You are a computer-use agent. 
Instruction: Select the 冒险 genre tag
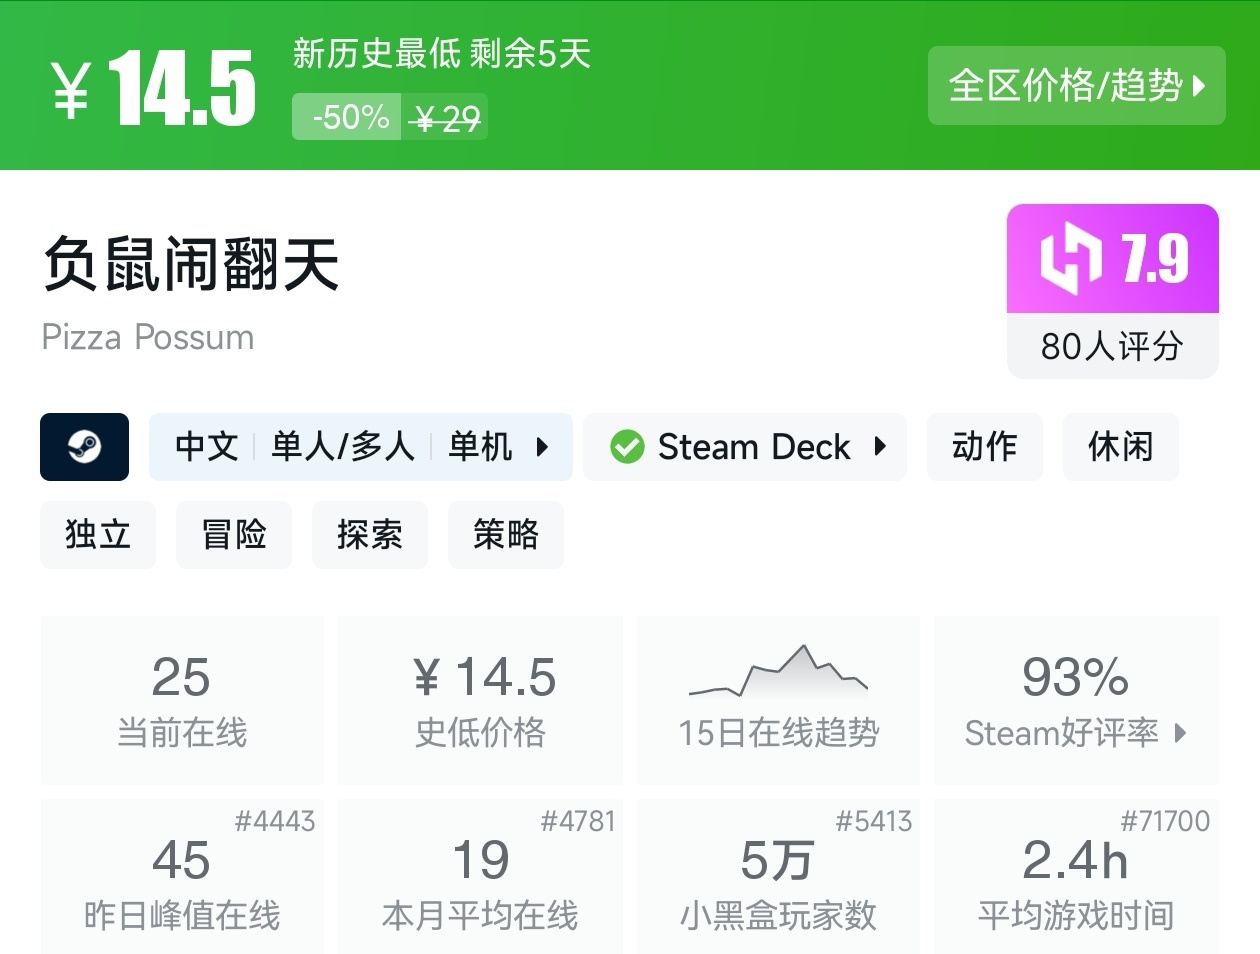coord(234,535)
